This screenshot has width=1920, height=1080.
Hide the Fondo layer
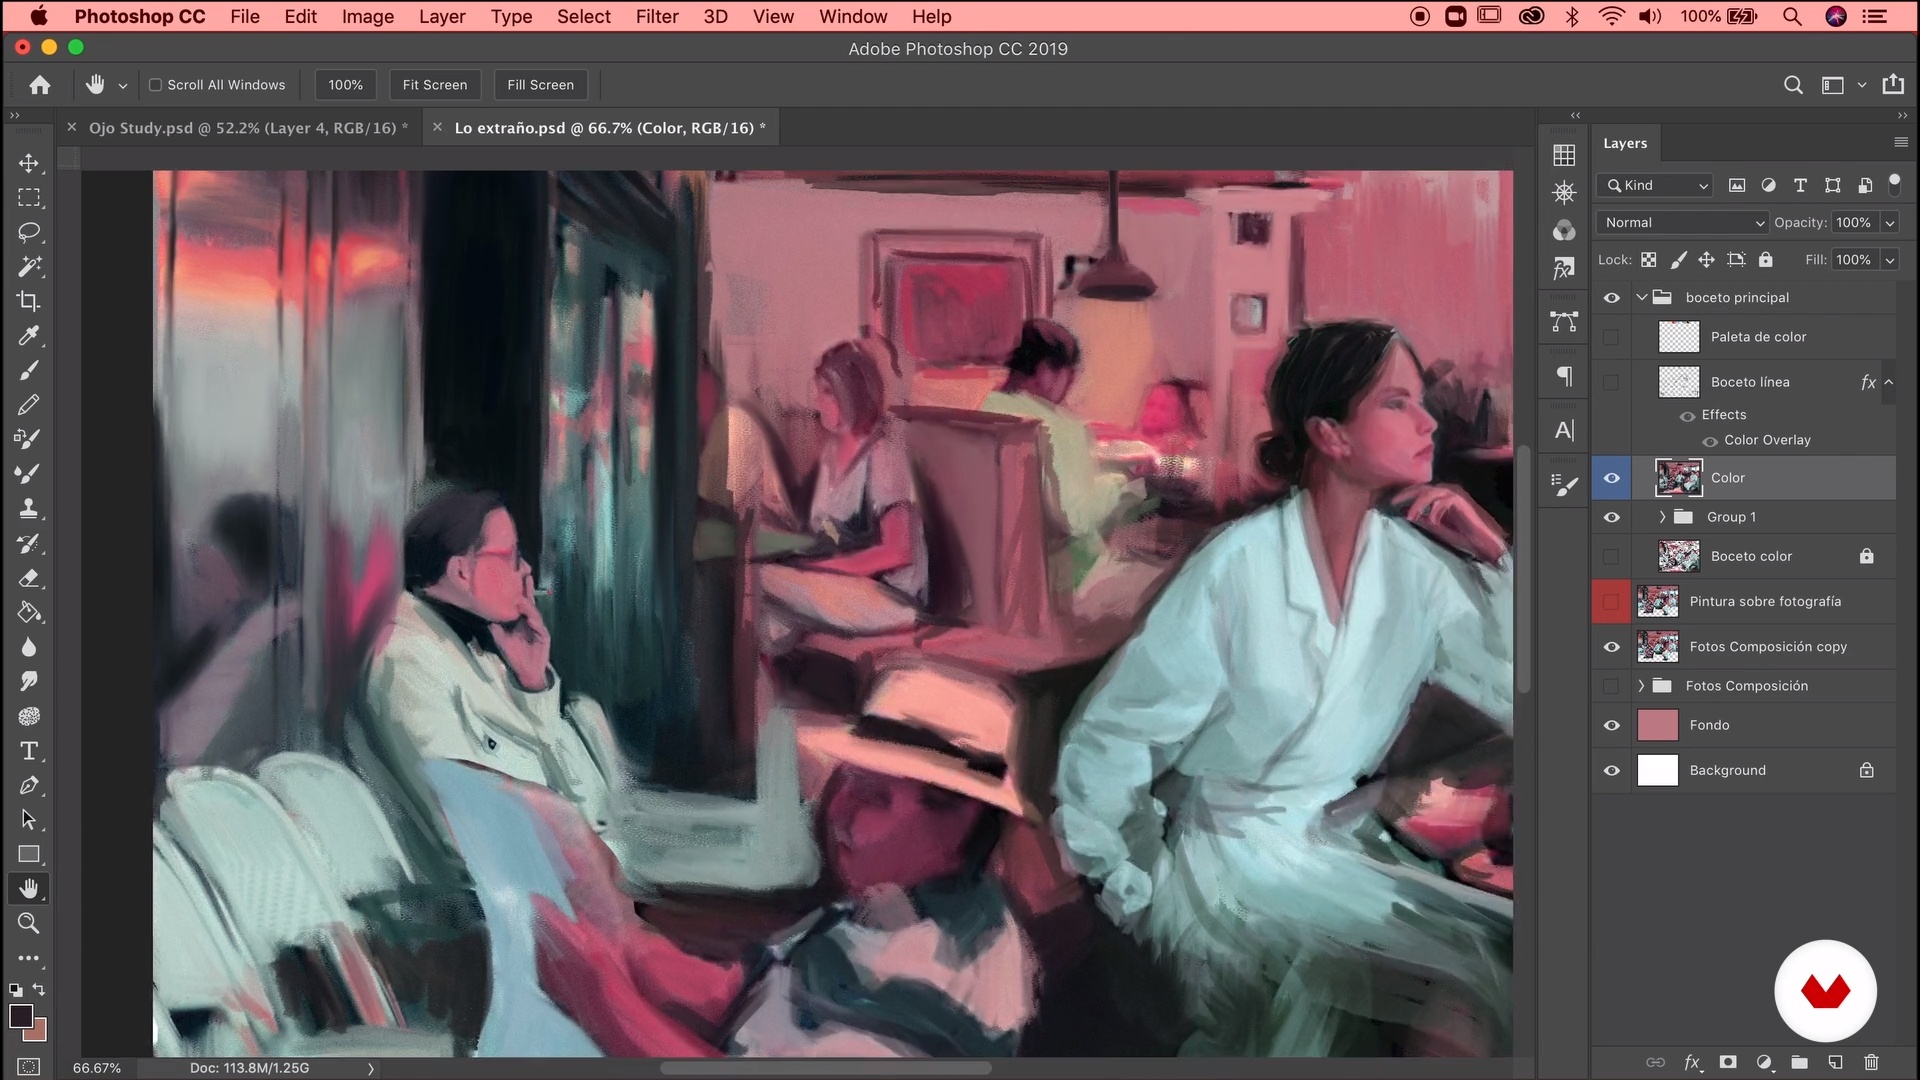click(1611, 725)
